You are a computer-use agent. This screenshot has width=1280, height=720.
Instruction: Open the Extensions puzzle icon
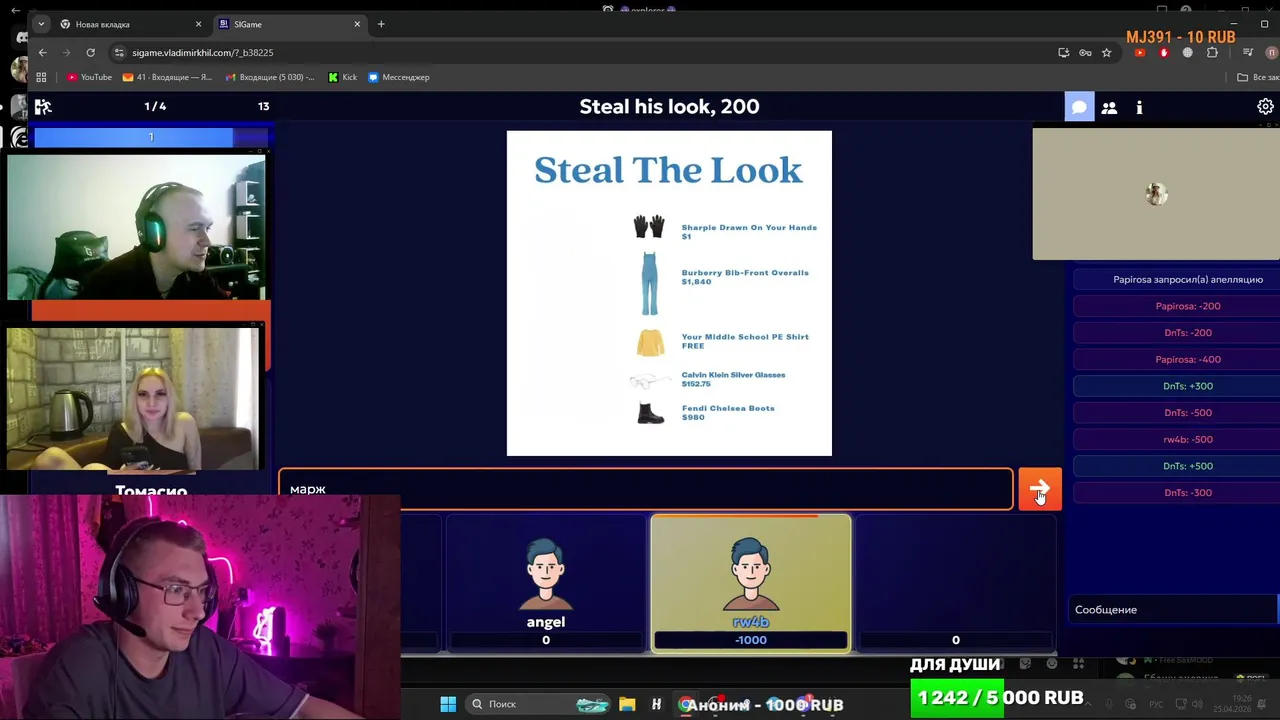pyautogui.click(x=1213, y=52)
